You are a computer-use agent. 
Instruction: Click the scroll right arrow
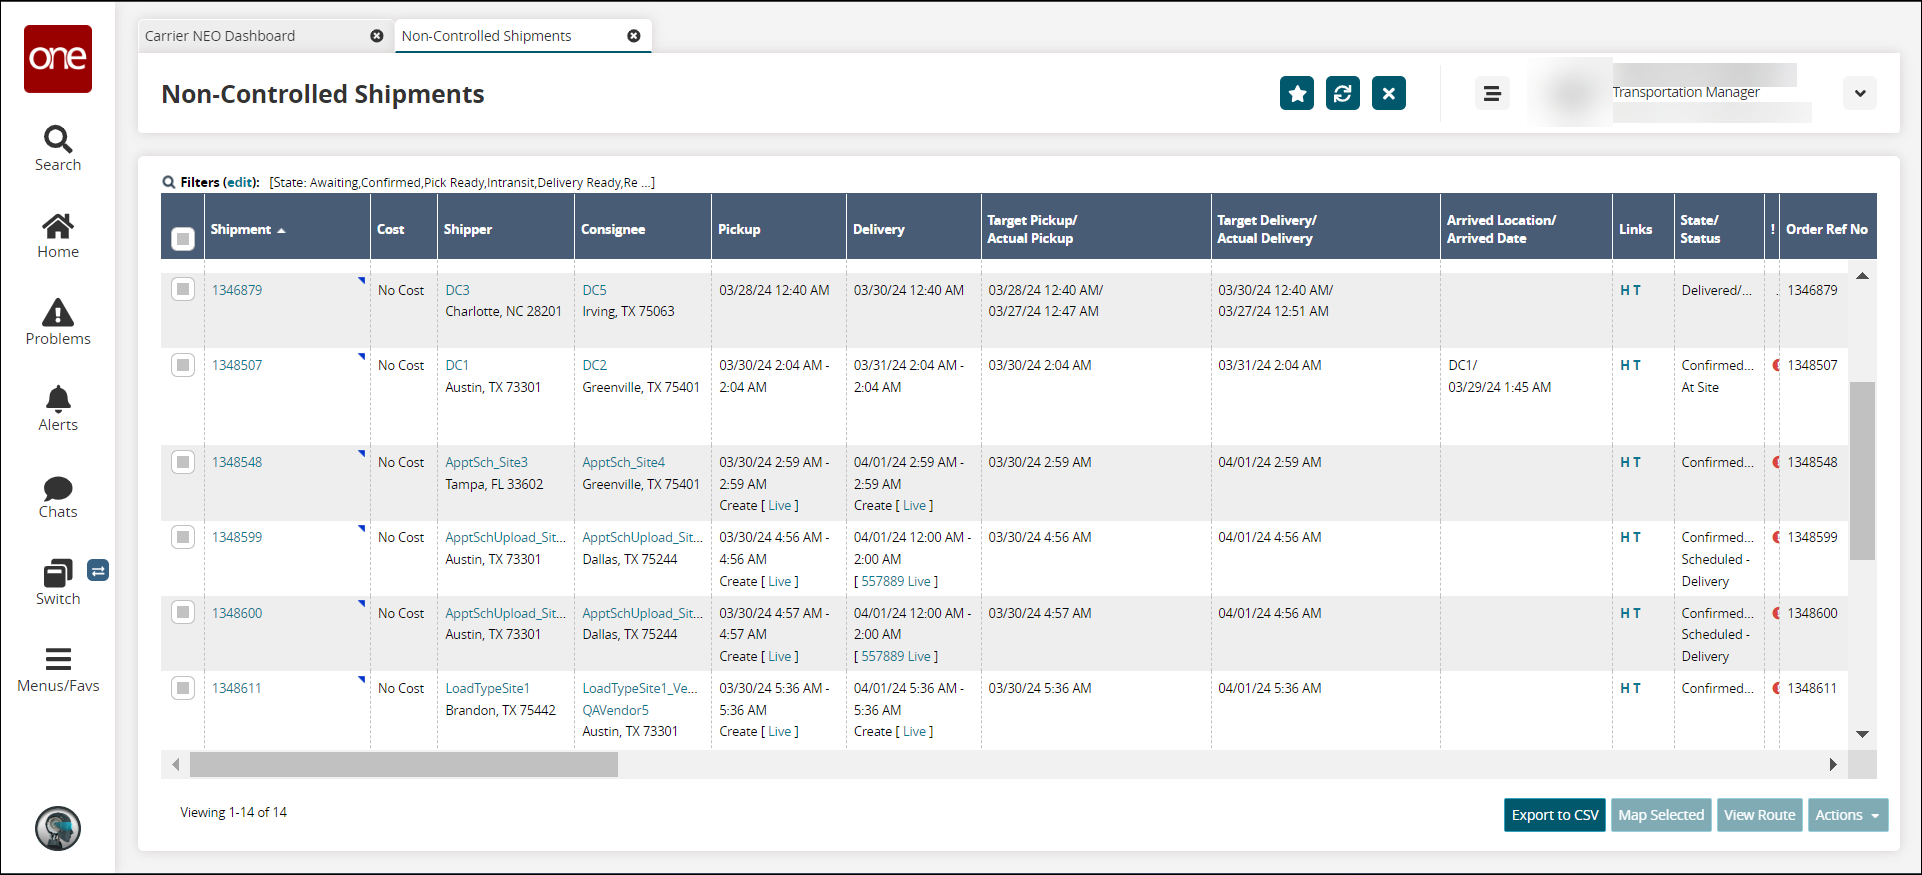tap(1833, 765)
